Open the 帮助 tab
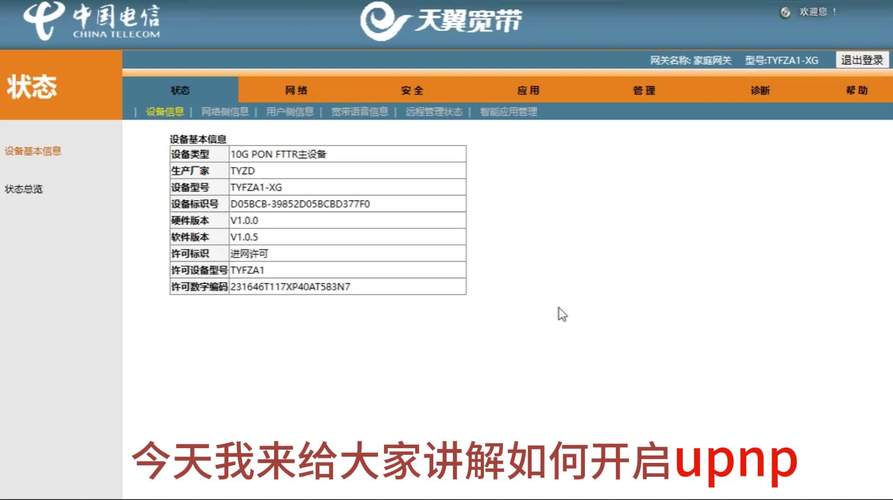 856,90
